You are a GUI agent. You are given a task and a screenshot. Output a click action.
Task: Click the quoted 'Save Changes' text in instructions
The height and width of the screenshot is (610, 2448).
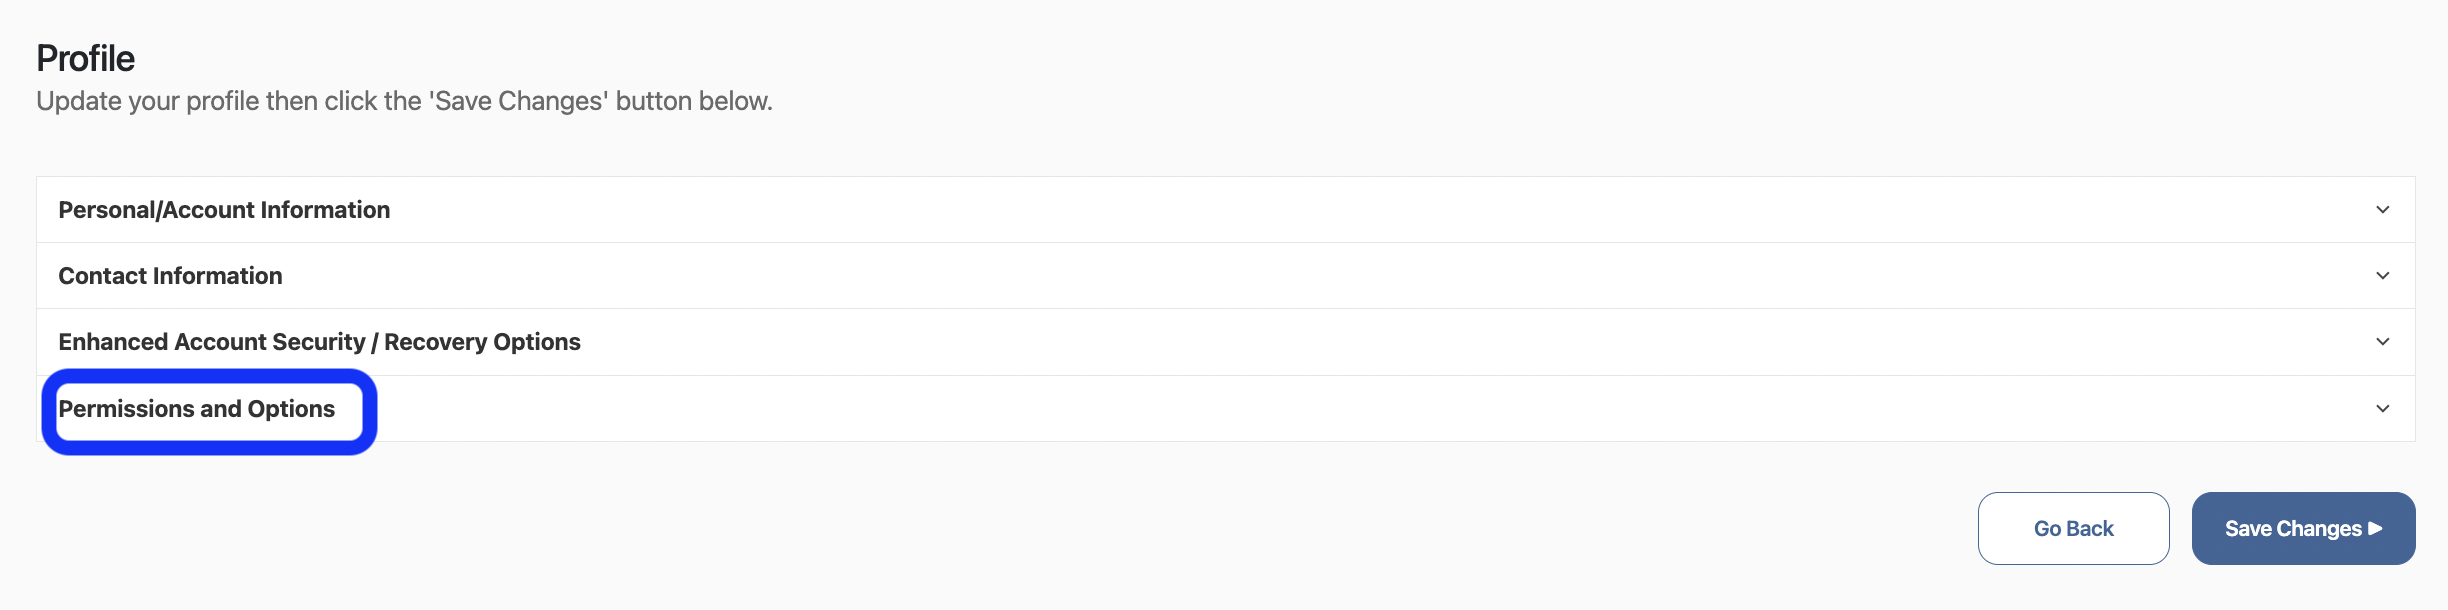[519, 101]
